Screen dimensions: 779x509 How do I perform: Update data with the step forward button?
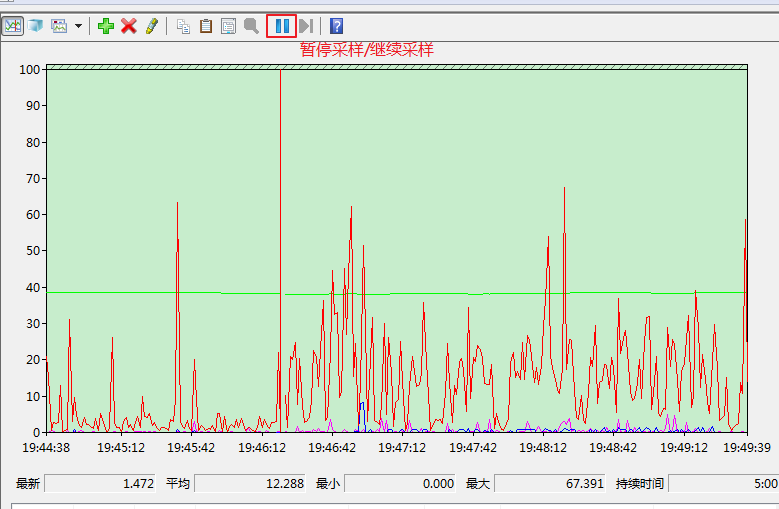tap(306, 26)
